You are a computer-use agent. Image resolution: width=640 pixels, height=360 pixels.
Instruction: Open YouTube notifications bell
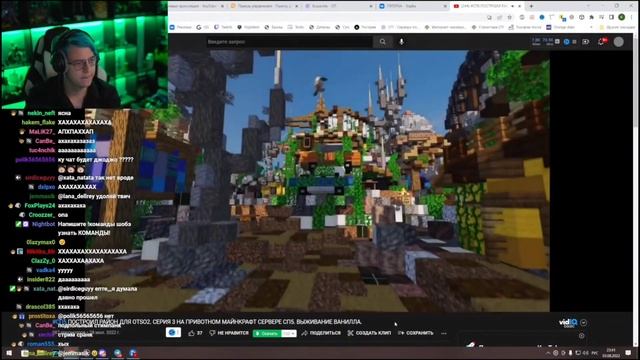pos(602,41)
